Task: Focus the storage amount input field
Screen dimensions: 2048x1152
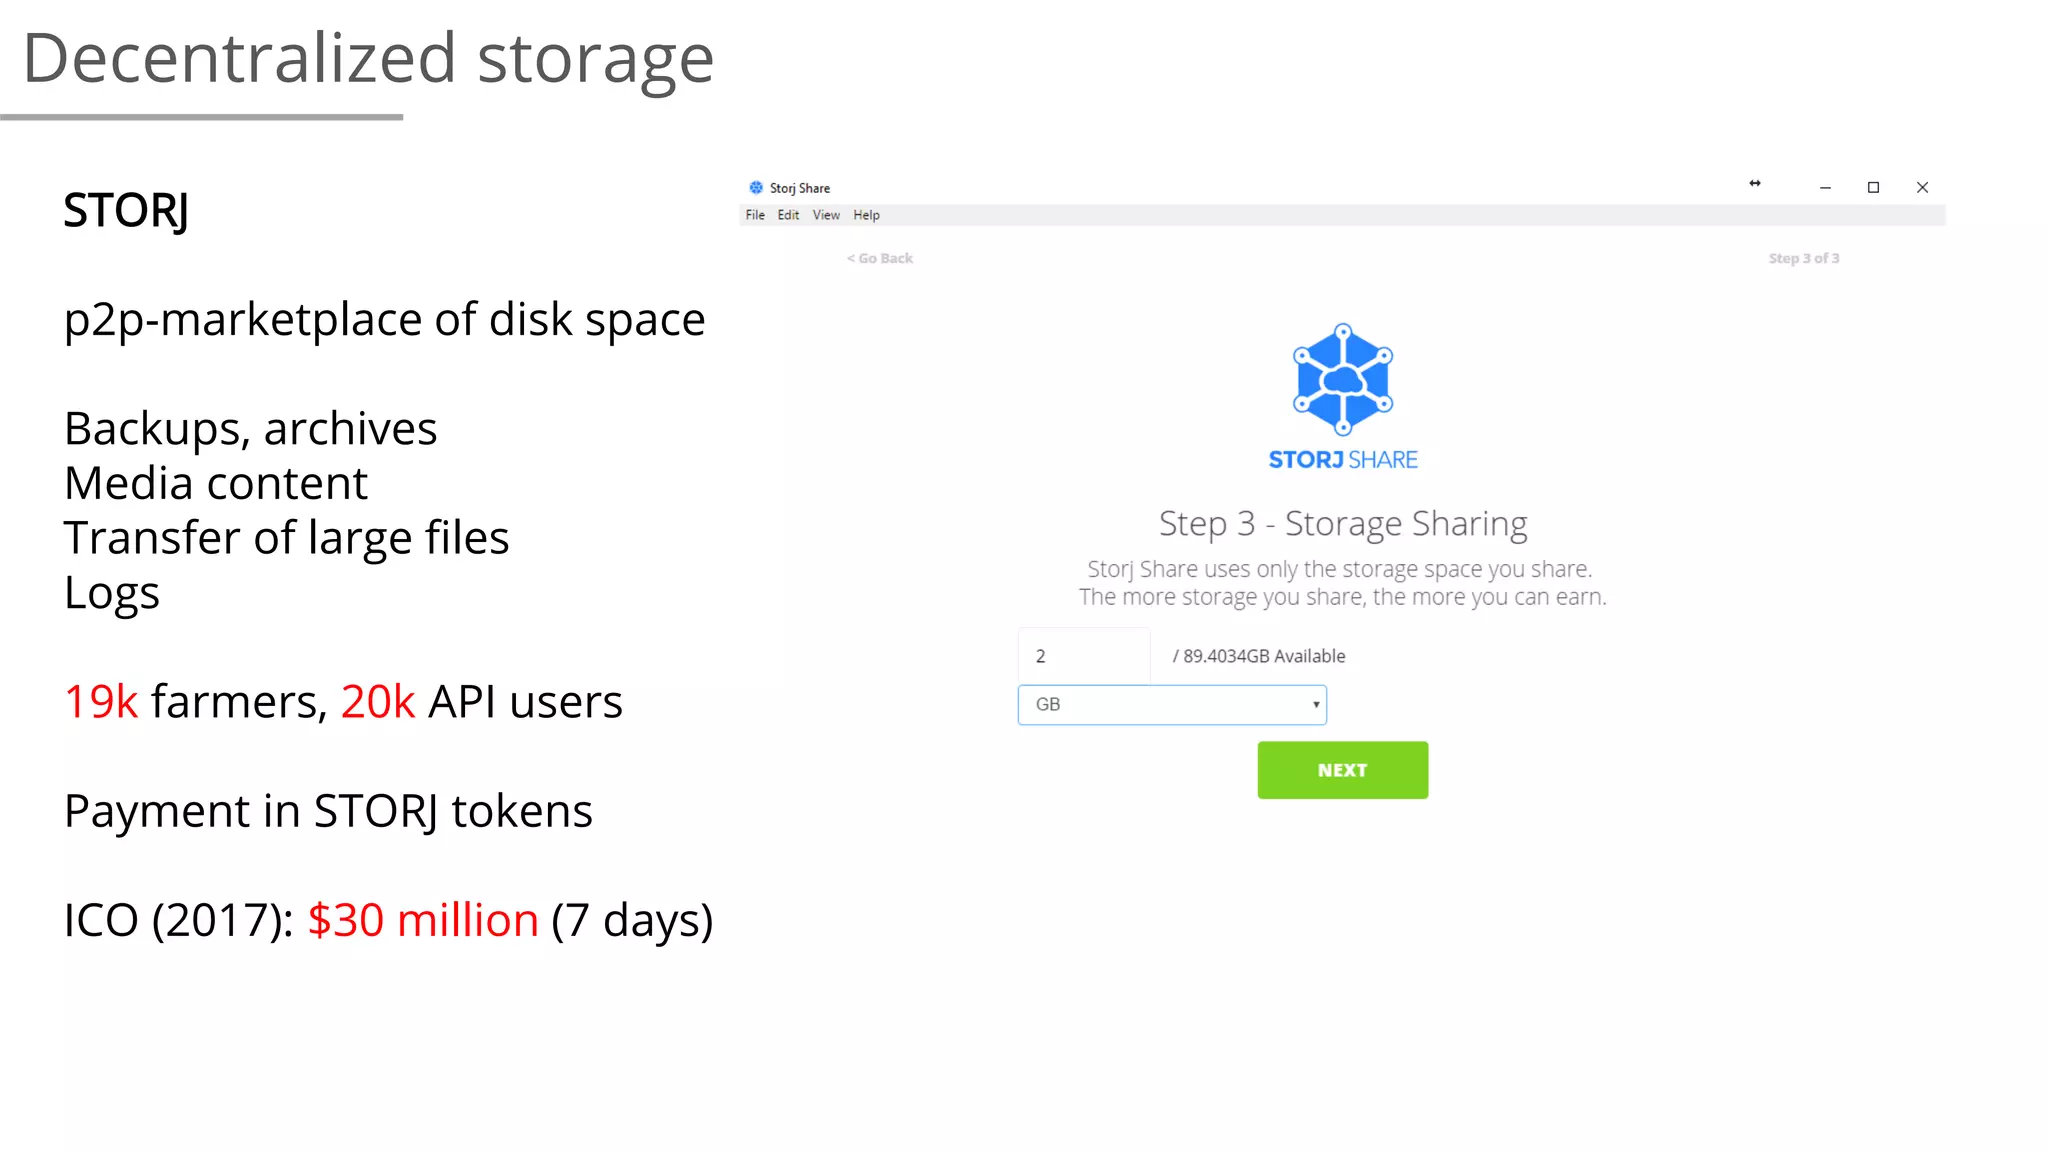Action: pos(1084,656)
